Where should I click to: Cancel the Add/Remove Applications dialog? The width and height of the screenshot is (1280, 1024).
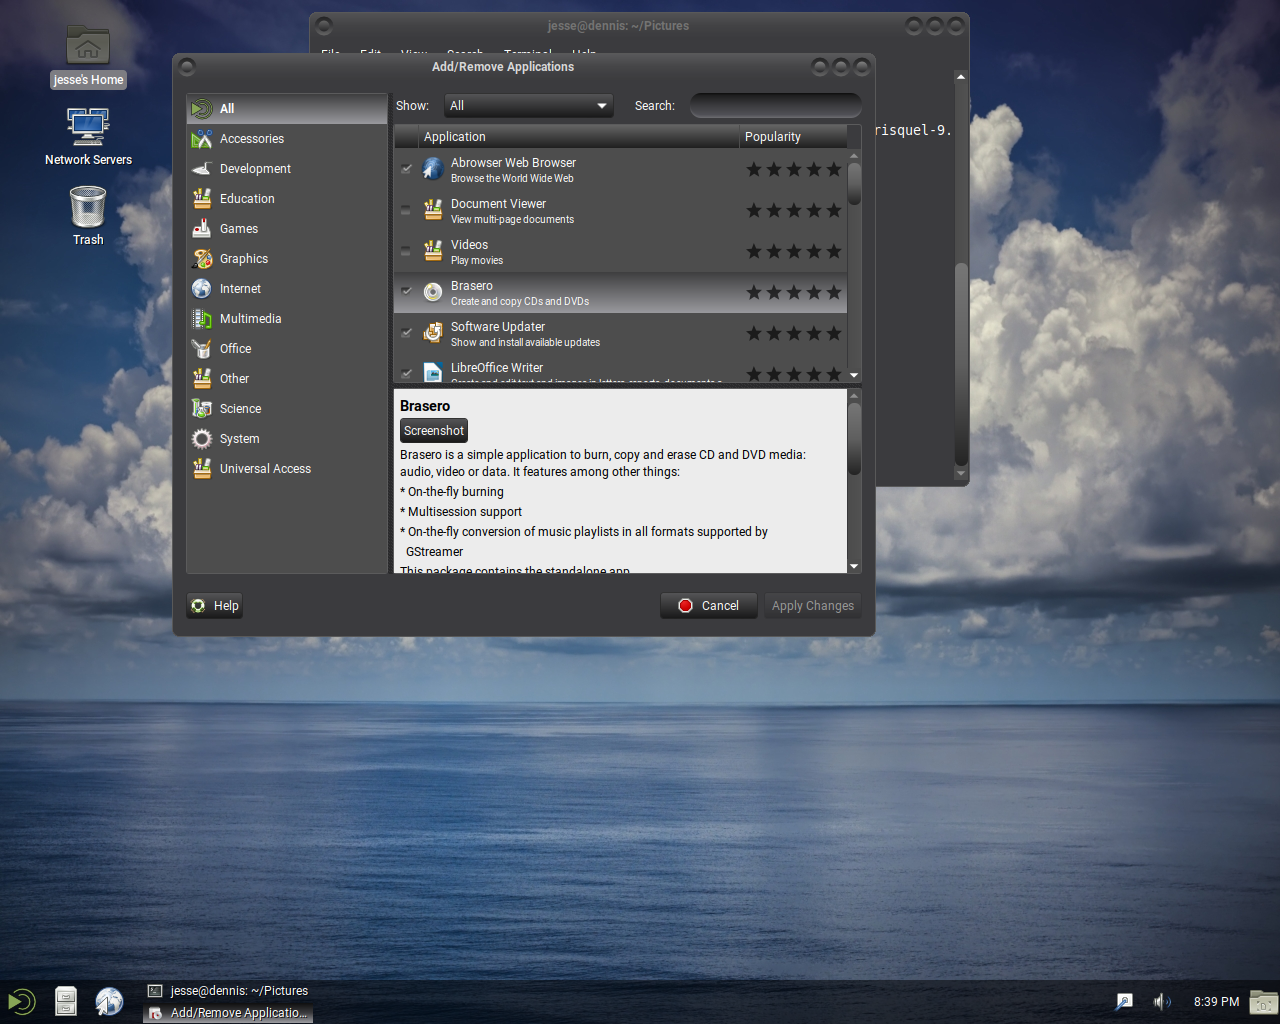click(709, 606)
